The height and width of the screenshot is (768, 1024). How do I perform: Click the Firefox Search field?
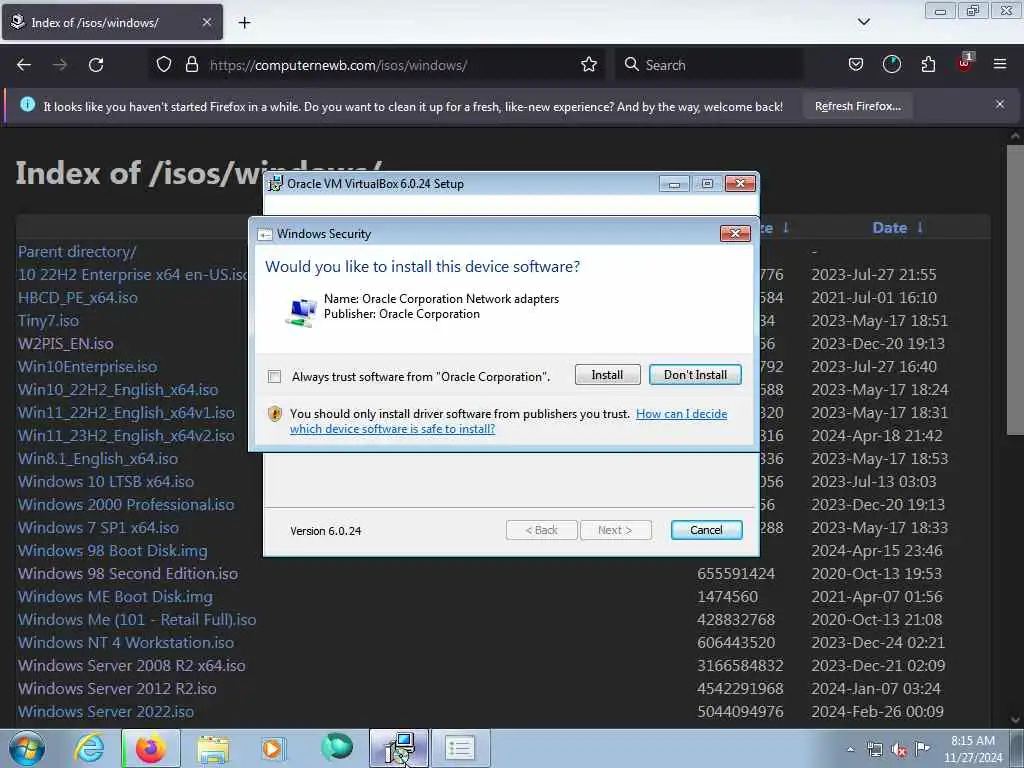709,65
